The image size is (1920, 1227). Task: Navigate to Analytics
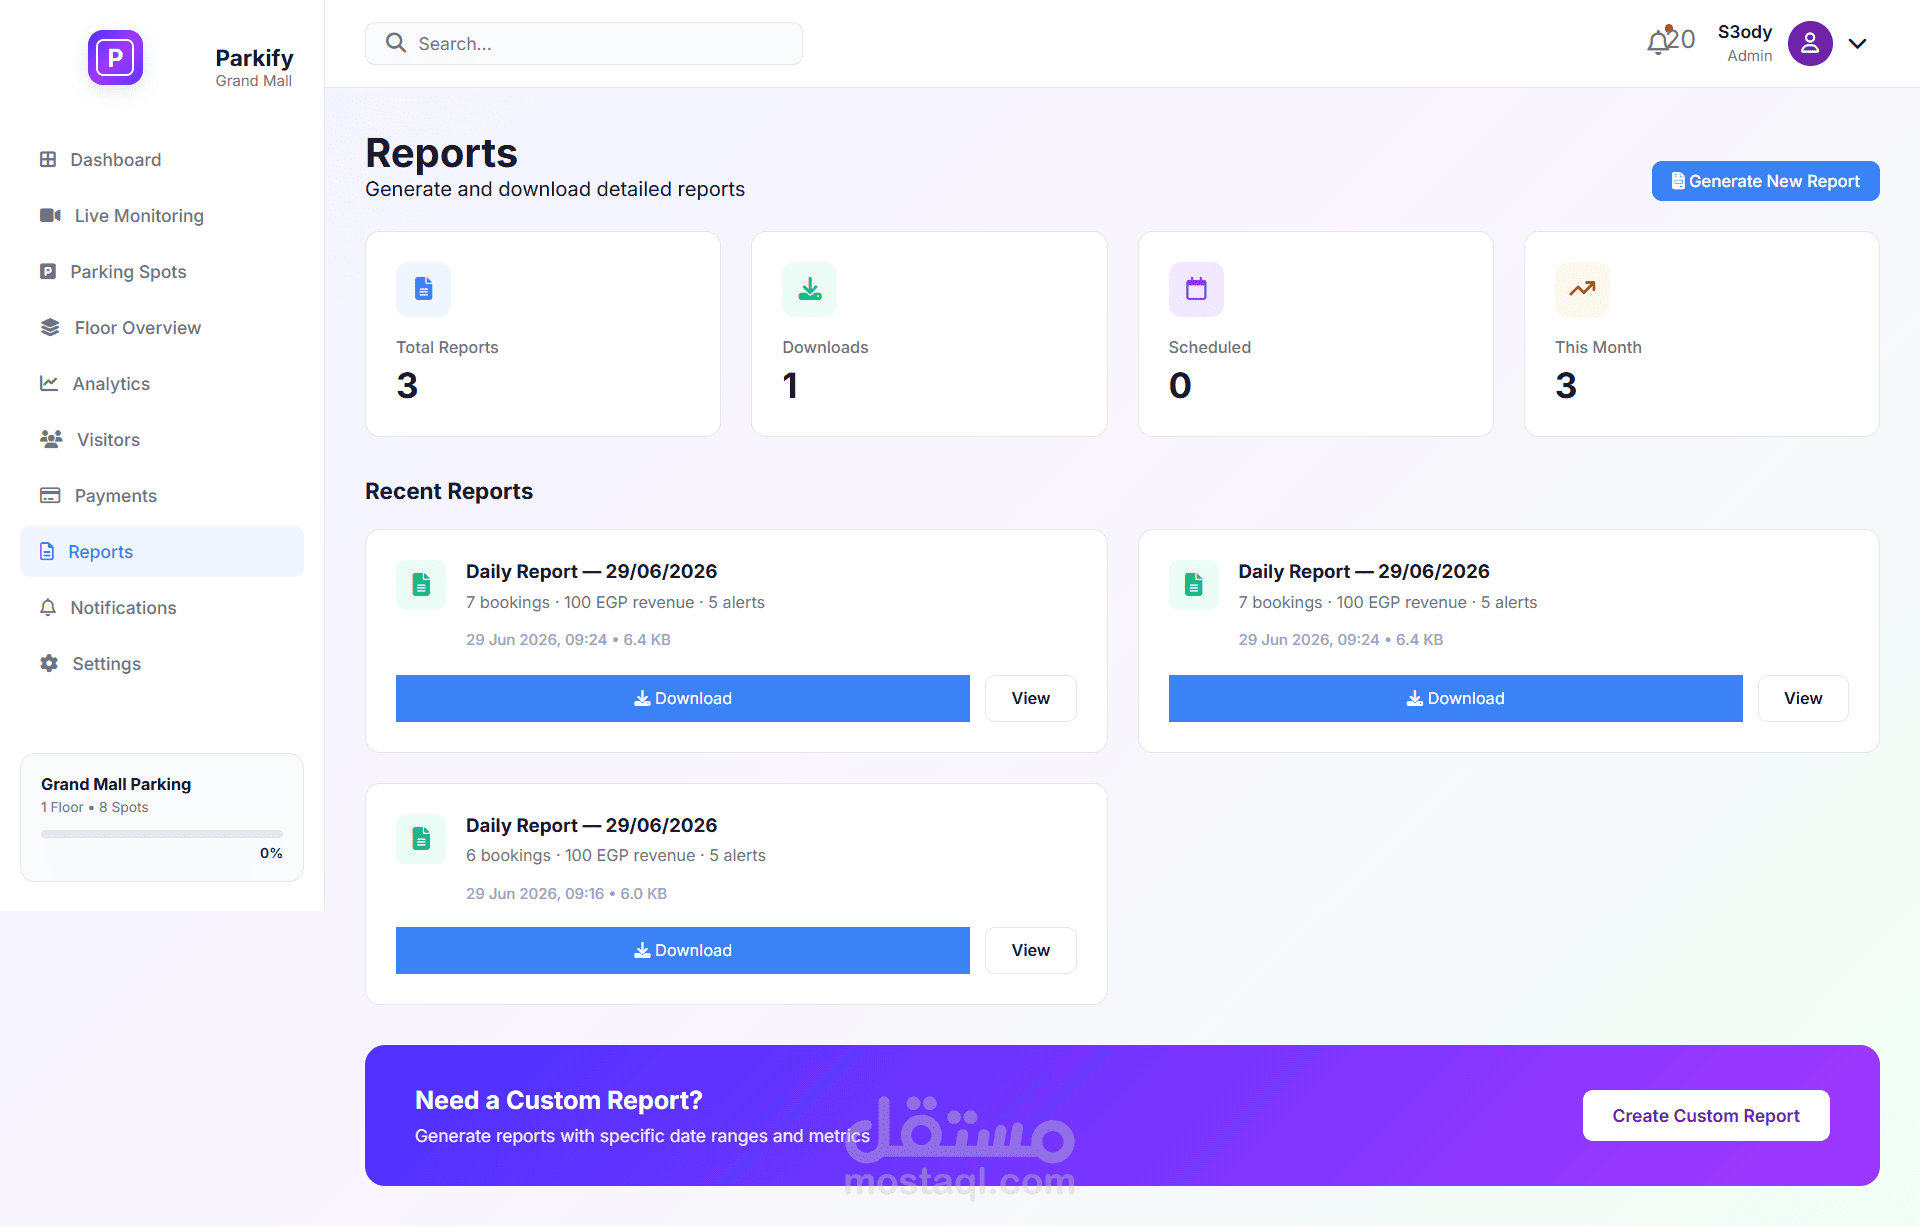pyautogui.click(x=162, y=384)
